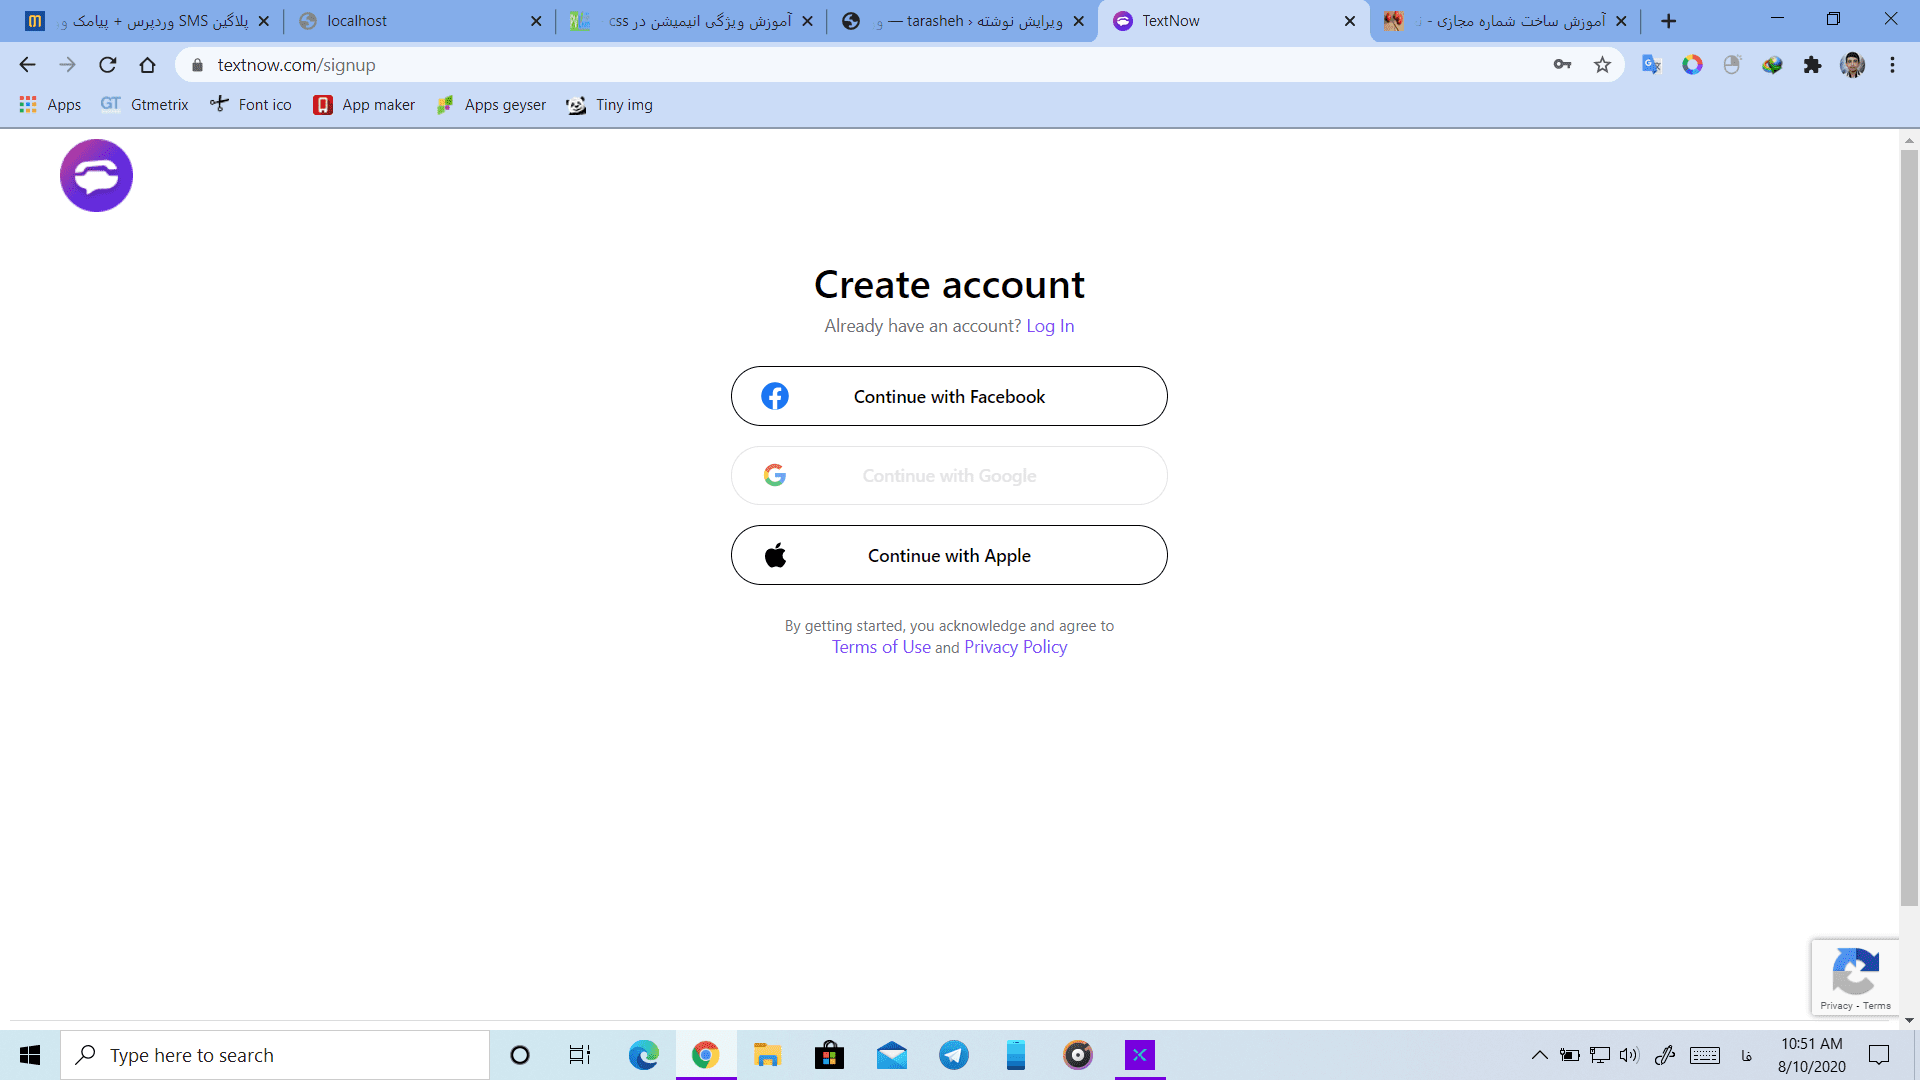Viewport: 1920px width, 1080px height.
Task: Click the saved passwords key icon
Action: tap(1562, 65)
